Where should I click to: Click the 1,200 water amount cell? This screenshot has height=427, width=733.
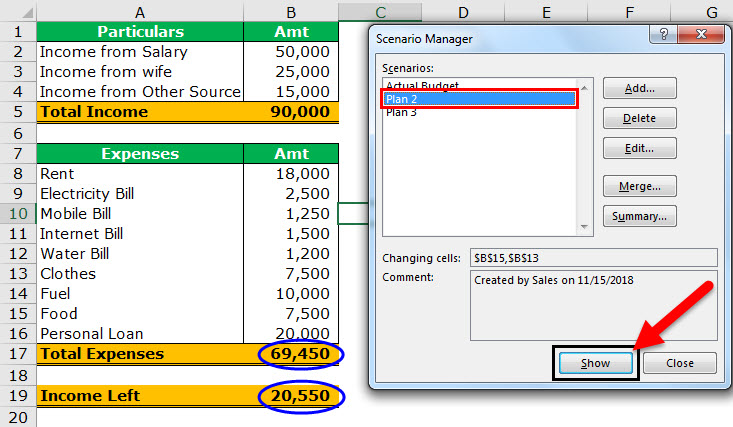click(x=291, y=253)
